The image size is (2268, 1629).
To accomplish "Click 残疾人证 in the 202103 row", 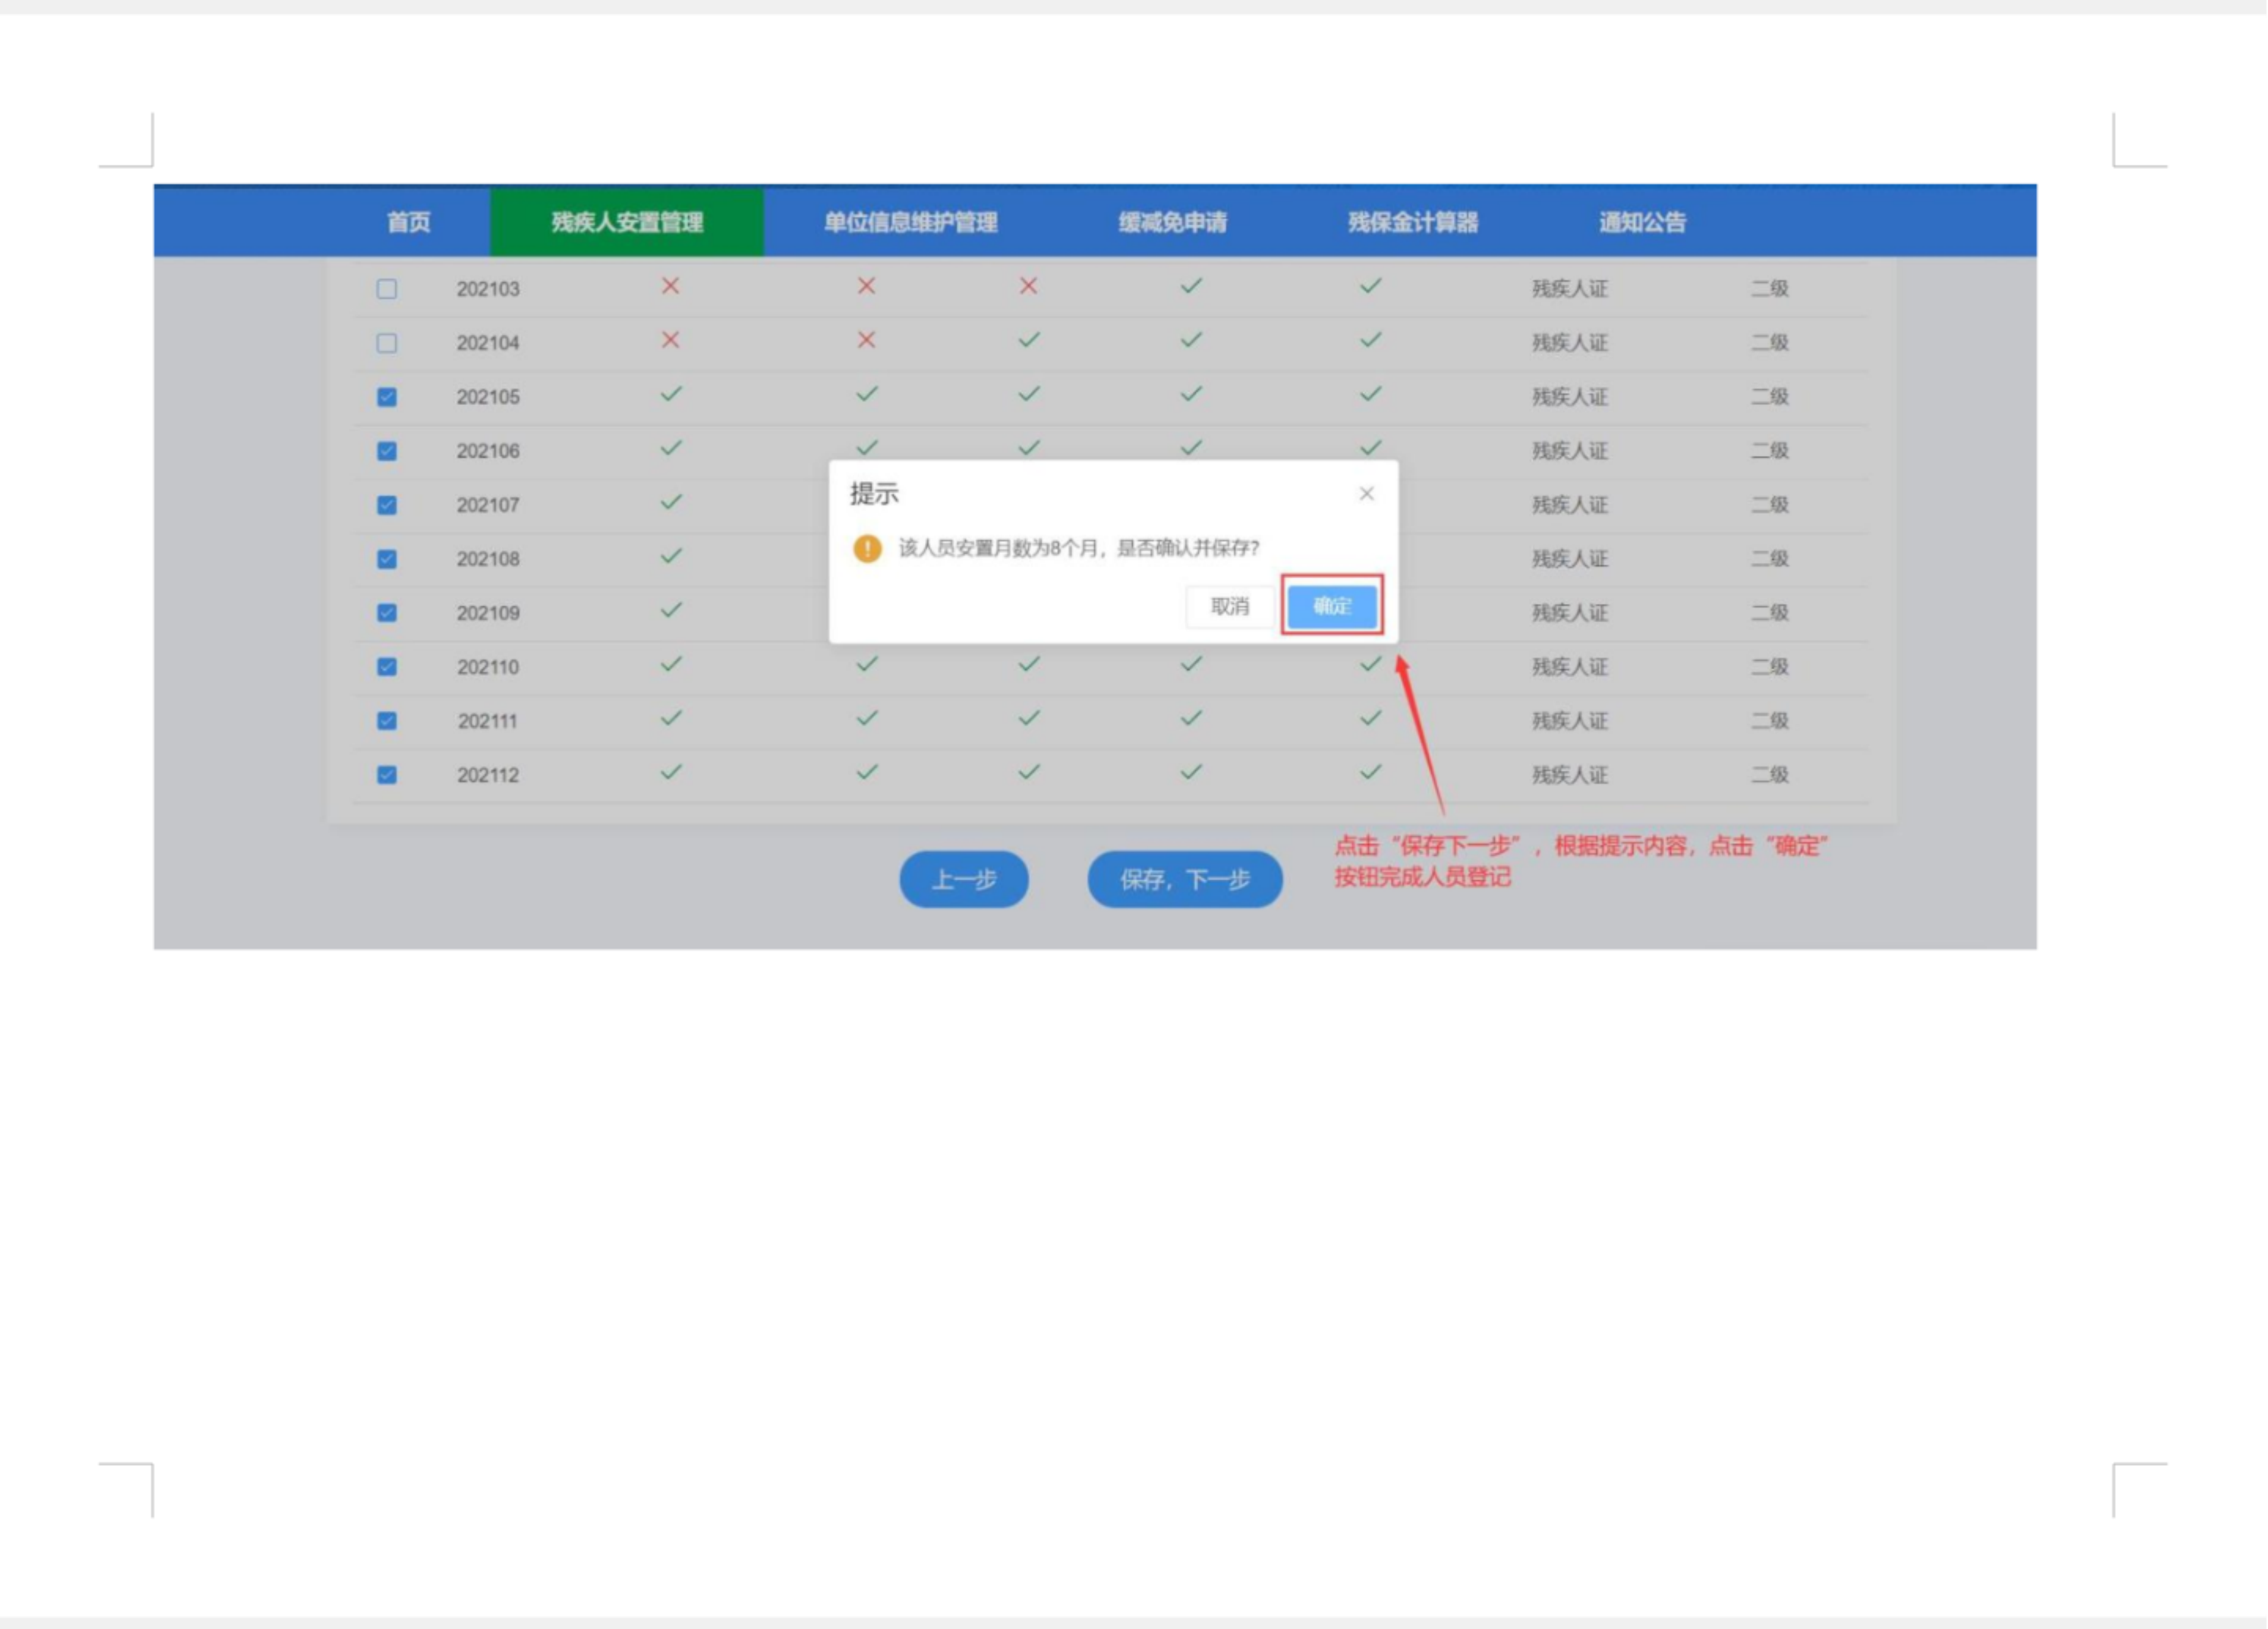I will point(1570,289).
